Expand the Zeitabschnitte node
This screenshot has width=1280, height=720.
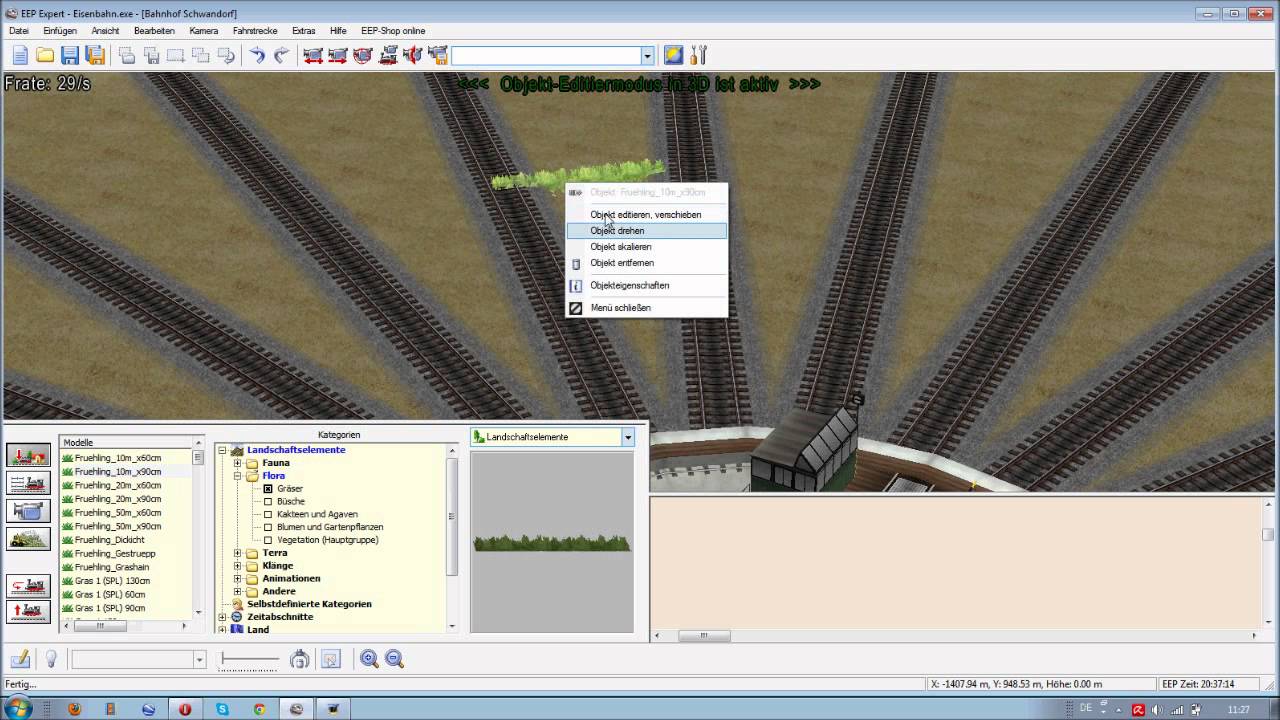(222, 617)
